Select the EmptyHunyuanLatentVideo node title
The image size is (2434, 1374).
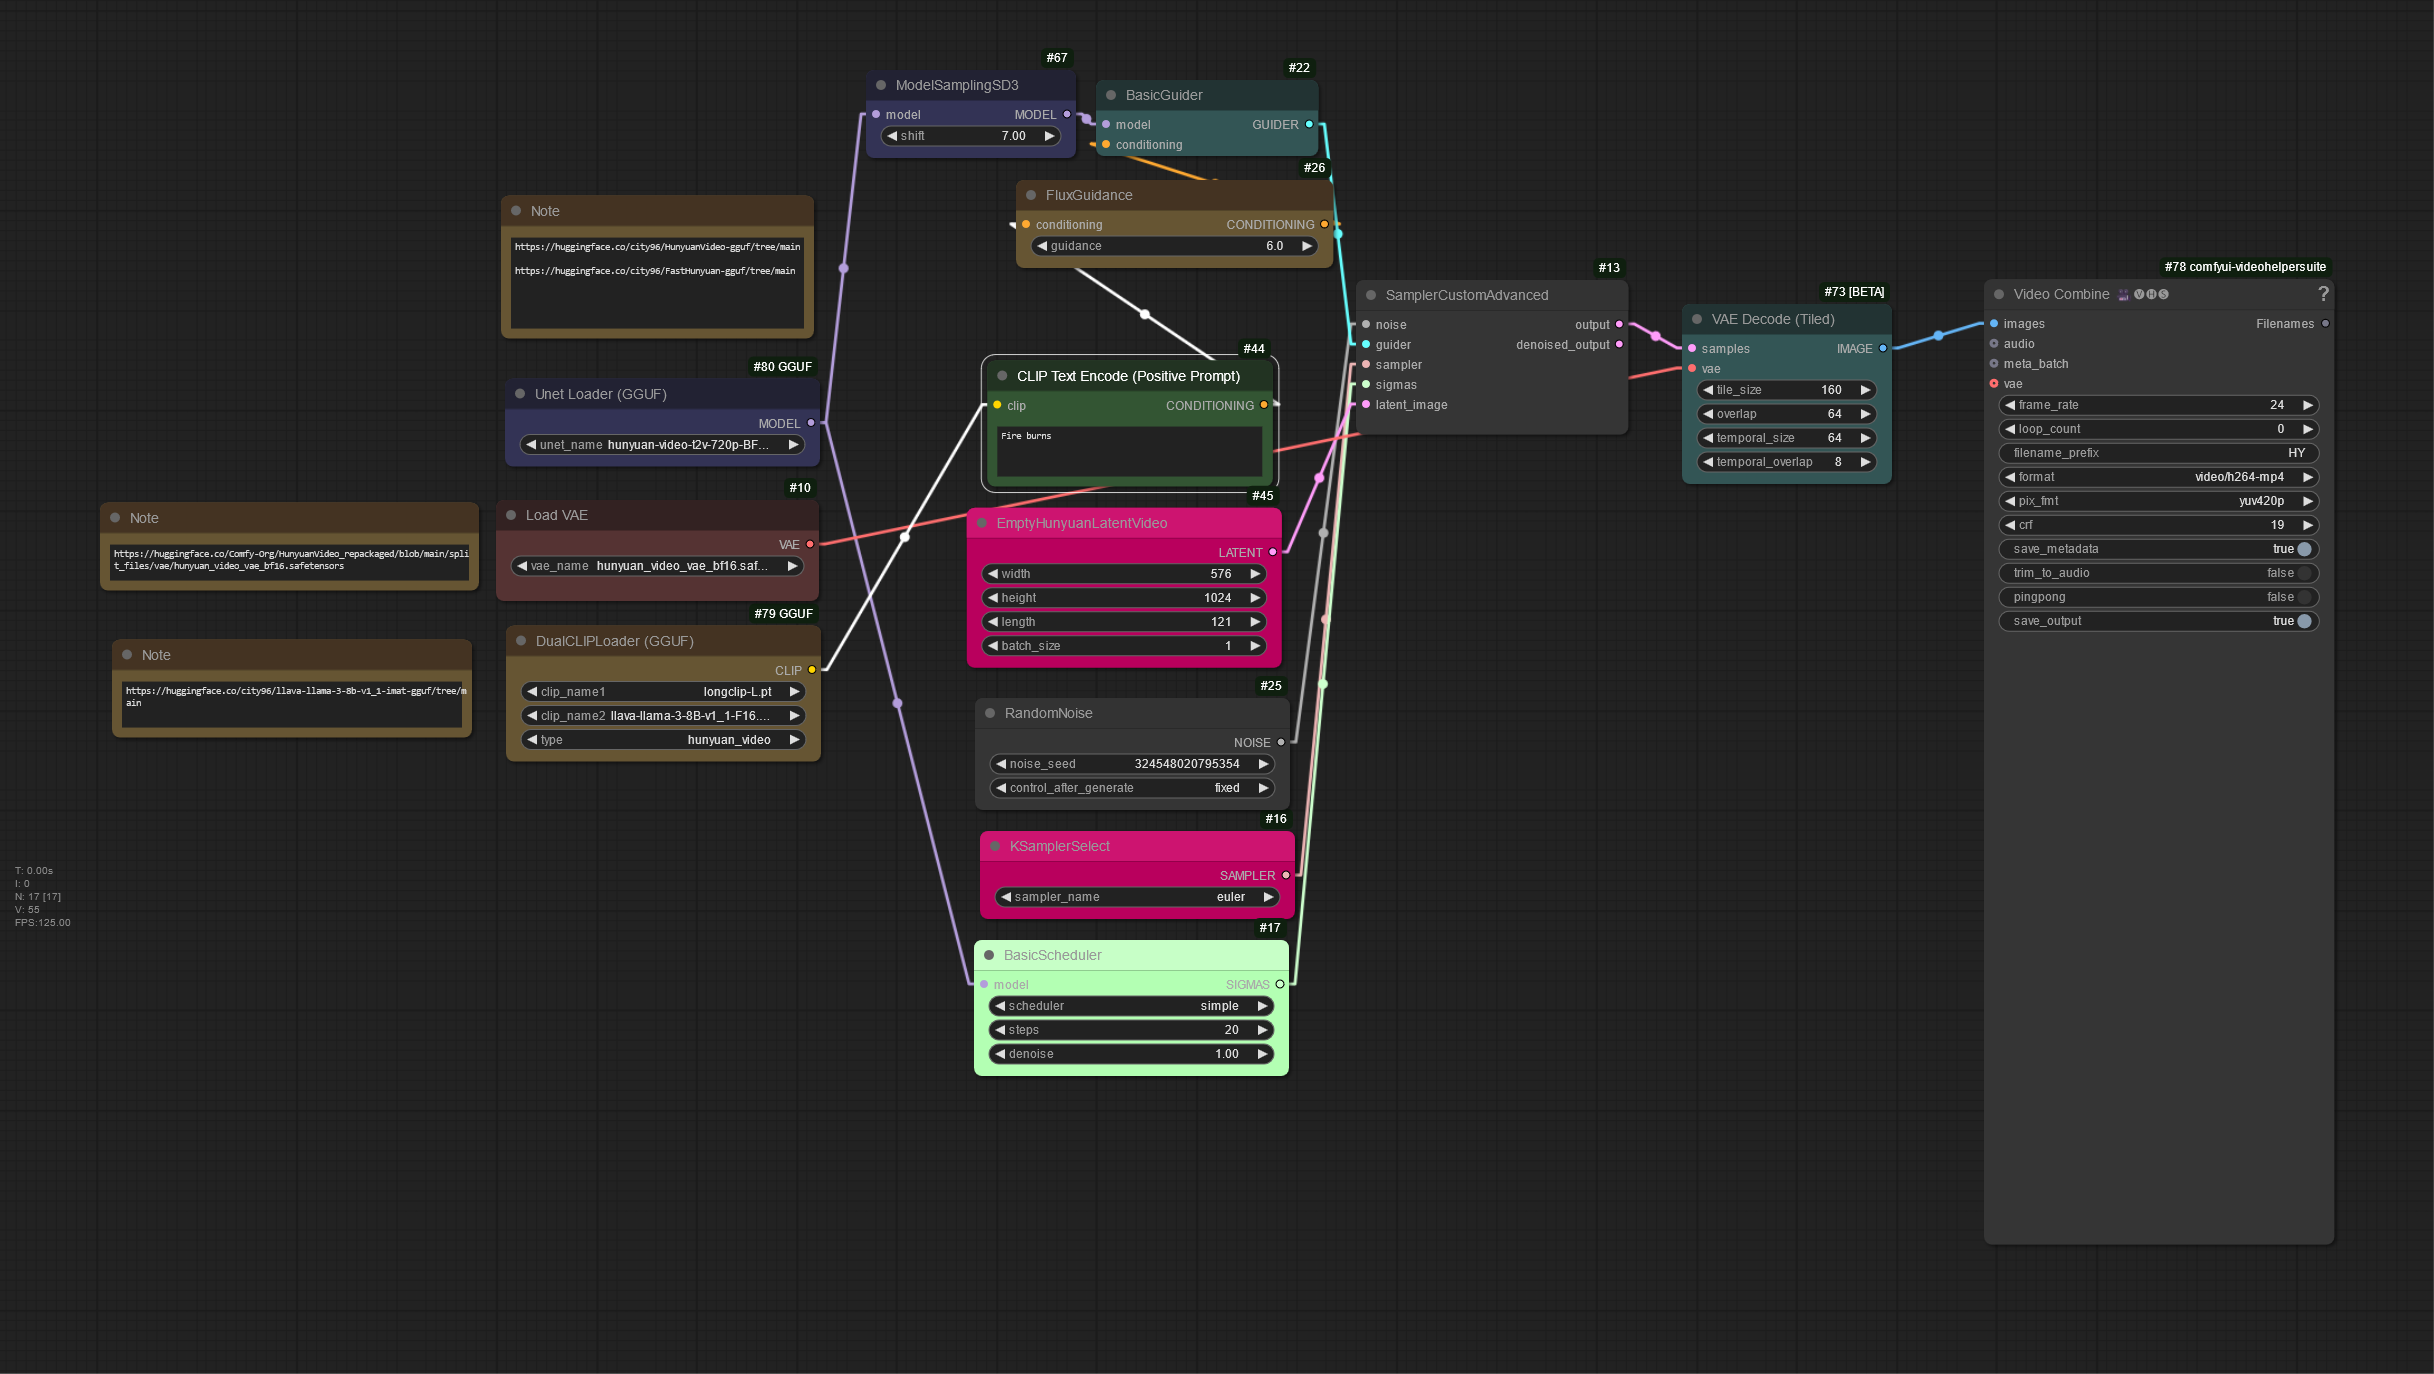[x=1081, y=523]
